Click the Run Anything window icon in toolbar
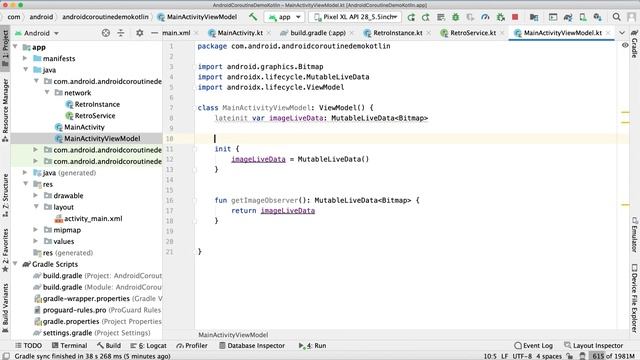Screen dimensions: 640x360 click(553, 17)
